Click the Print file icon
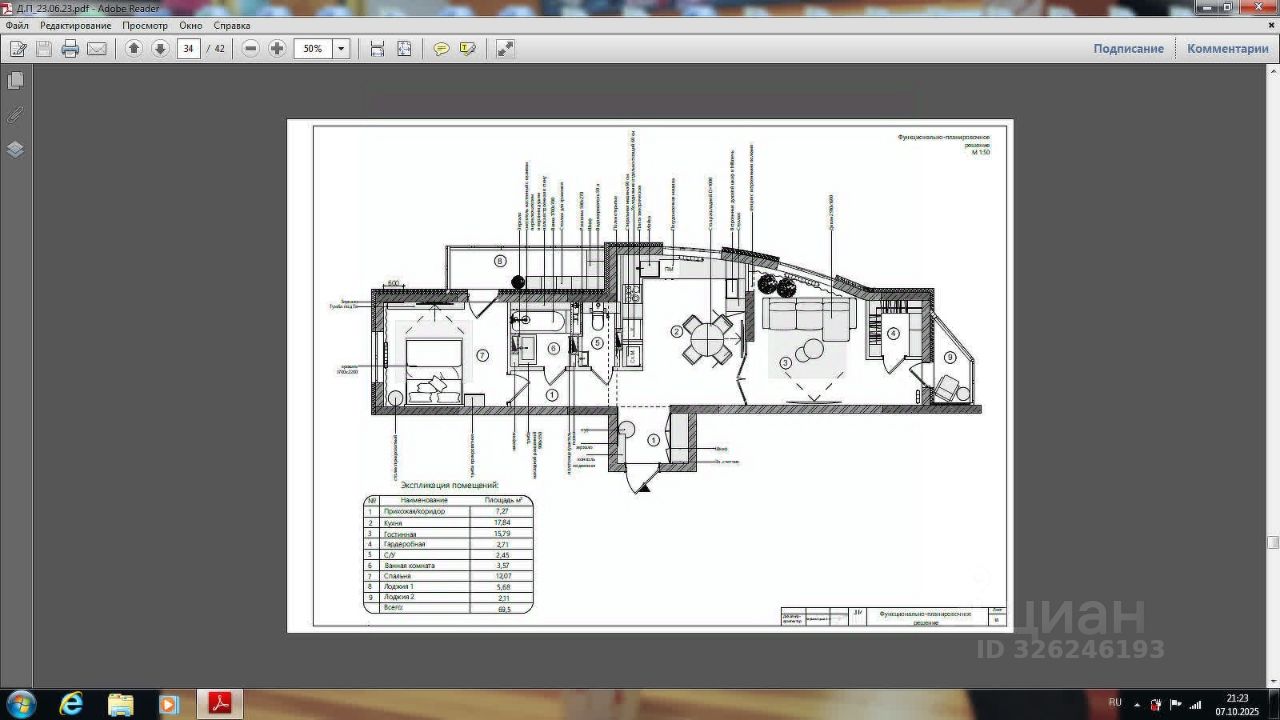Screen dimensions: 1280x720 (70, 49)
